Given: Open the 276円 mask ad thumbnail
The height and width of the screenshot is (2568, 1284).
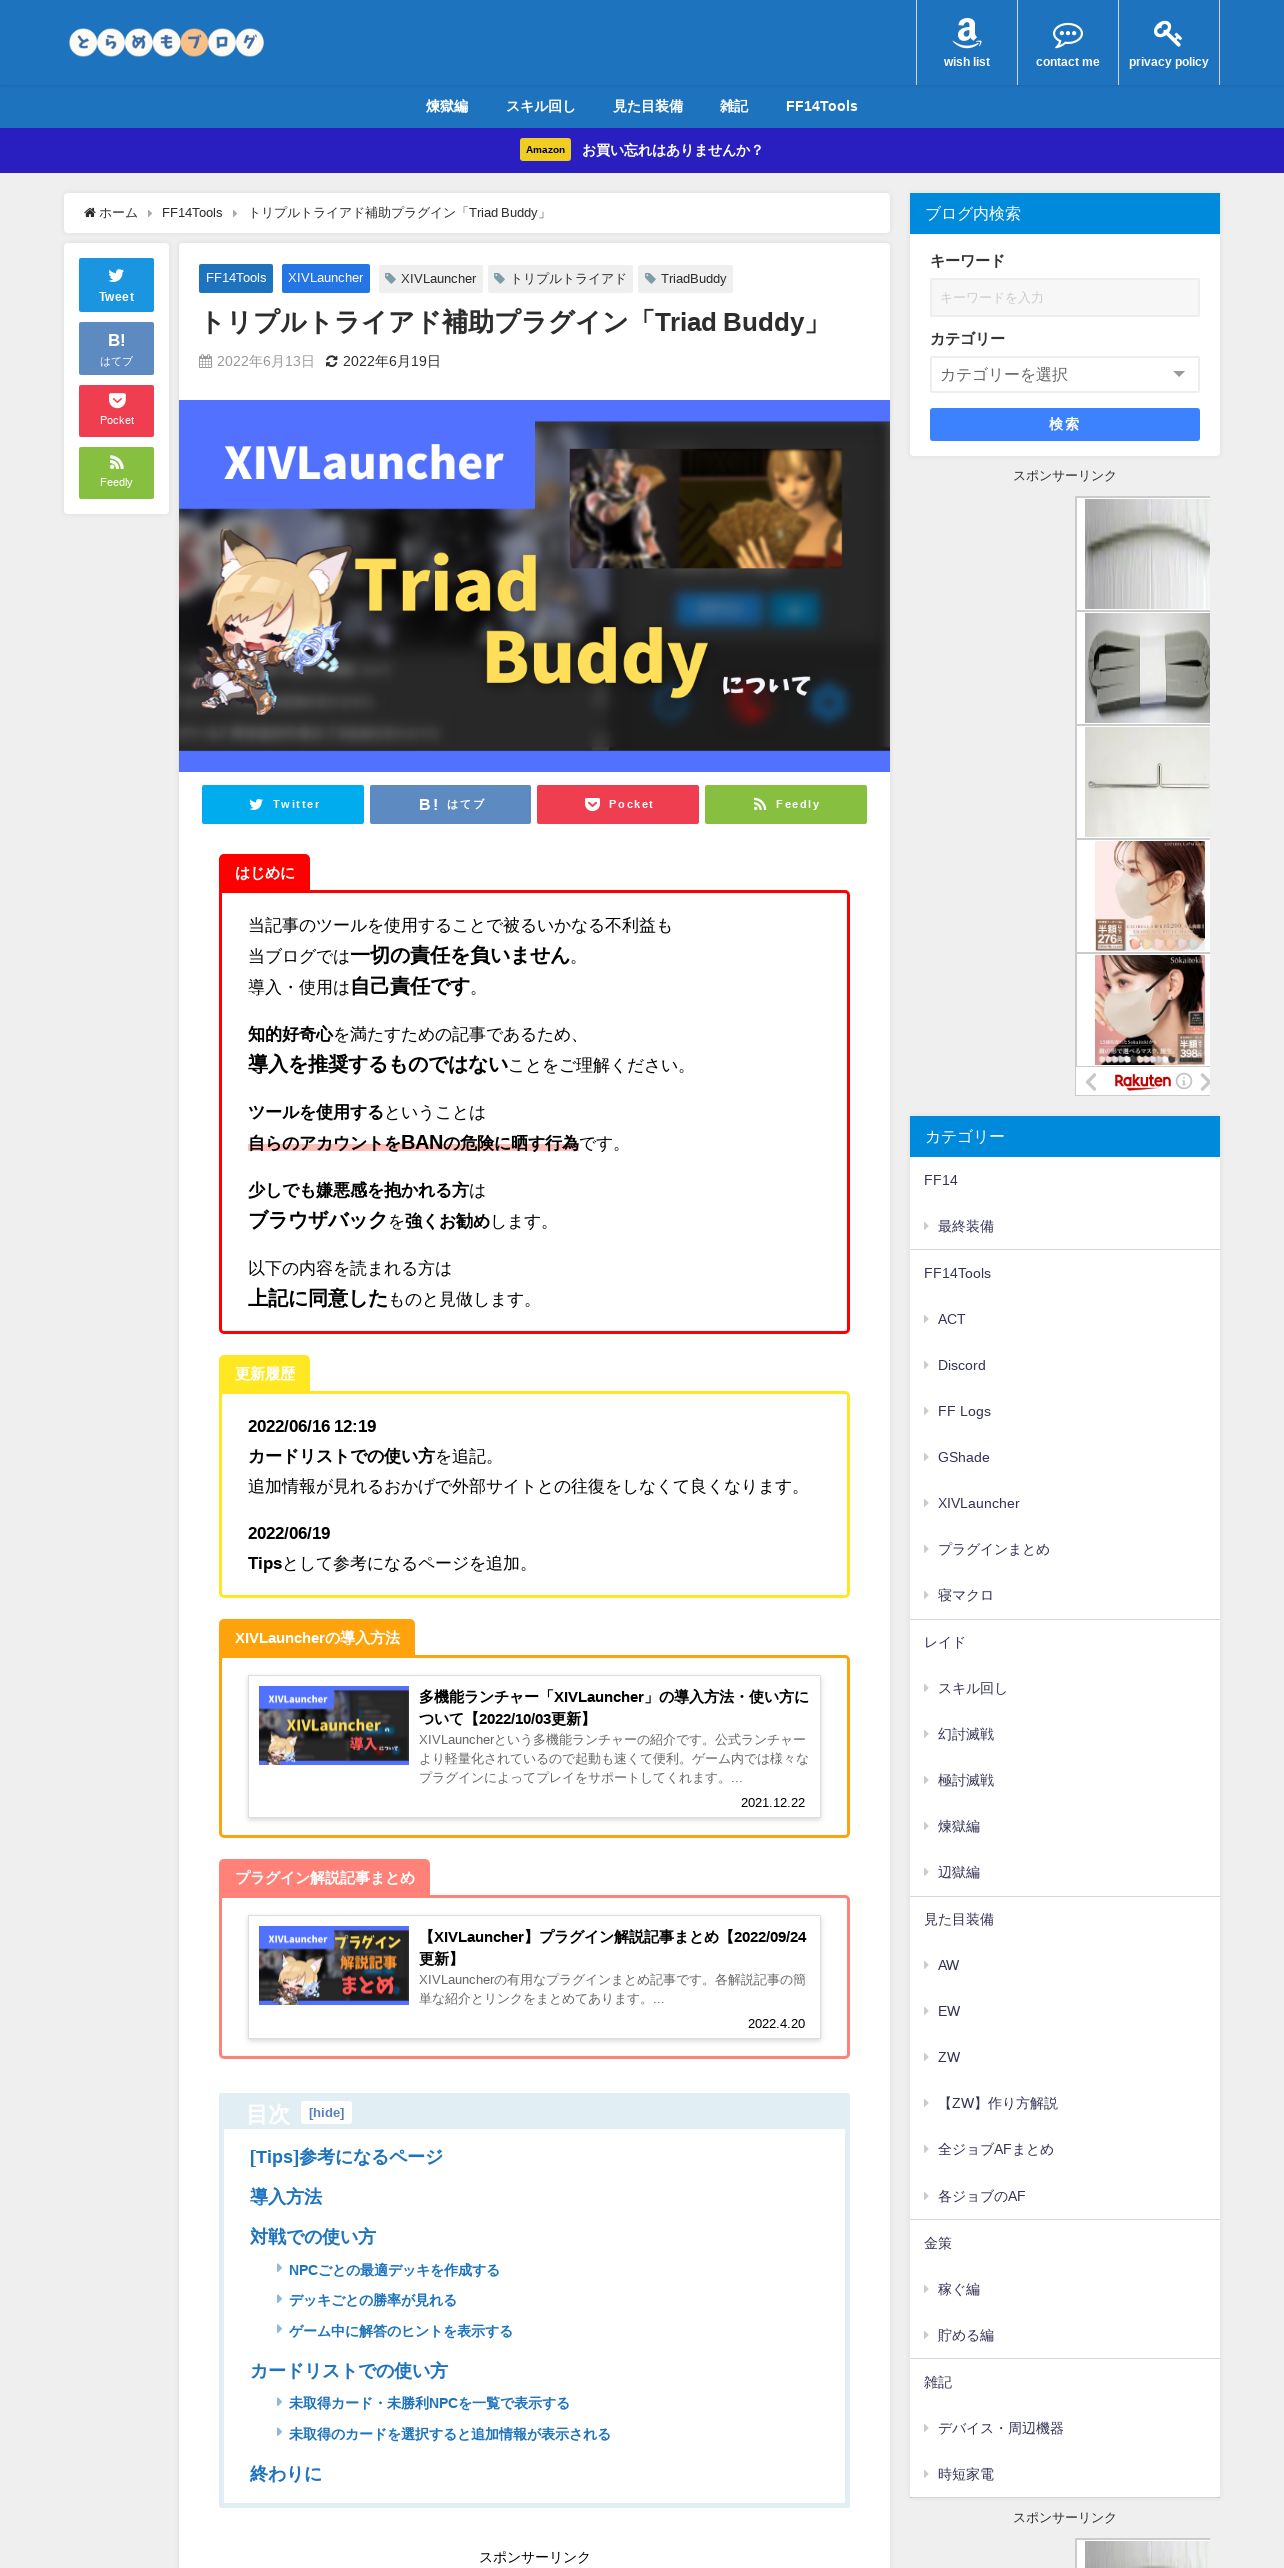Looking at the screenshot, I should point(1148,896).
